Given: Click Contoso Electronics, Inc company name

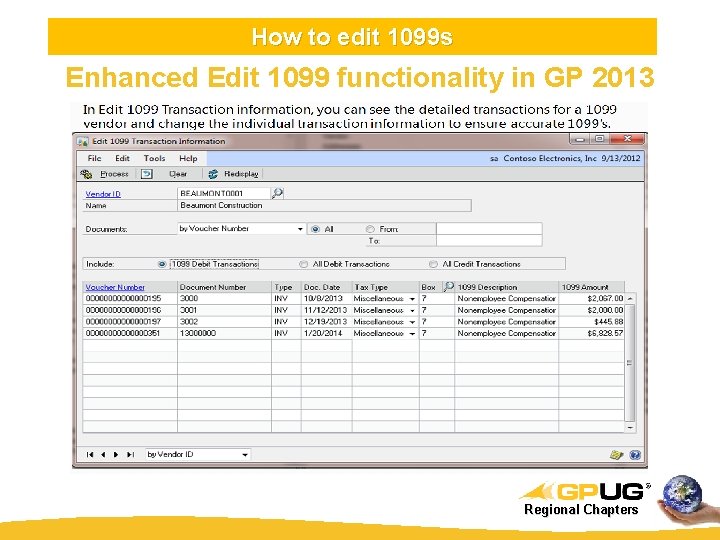Looking at the screenshot, I should click(x=550, y=158).
